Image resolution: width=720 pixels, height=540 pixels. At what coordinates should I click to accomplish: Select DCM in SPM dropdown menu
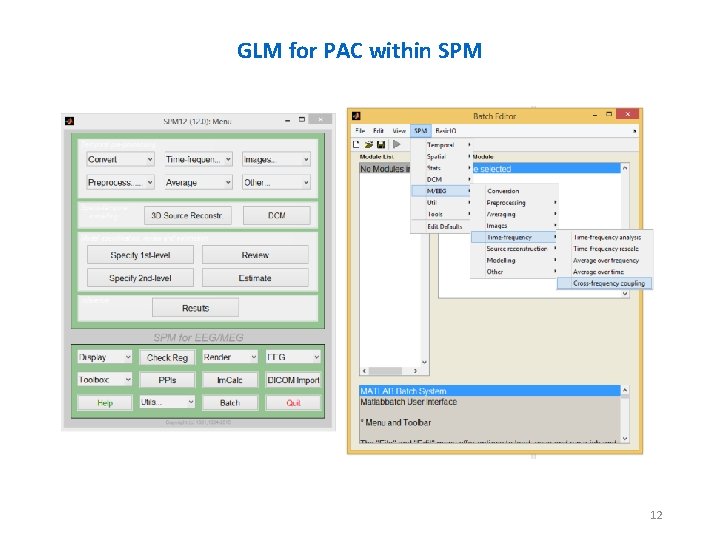(x=442, y=180)
